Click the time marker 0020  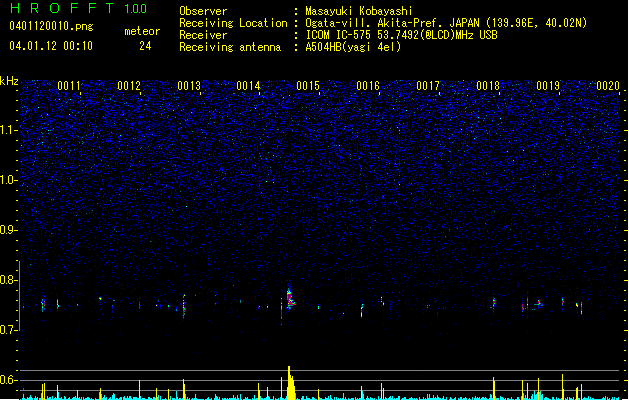[608, 86]
